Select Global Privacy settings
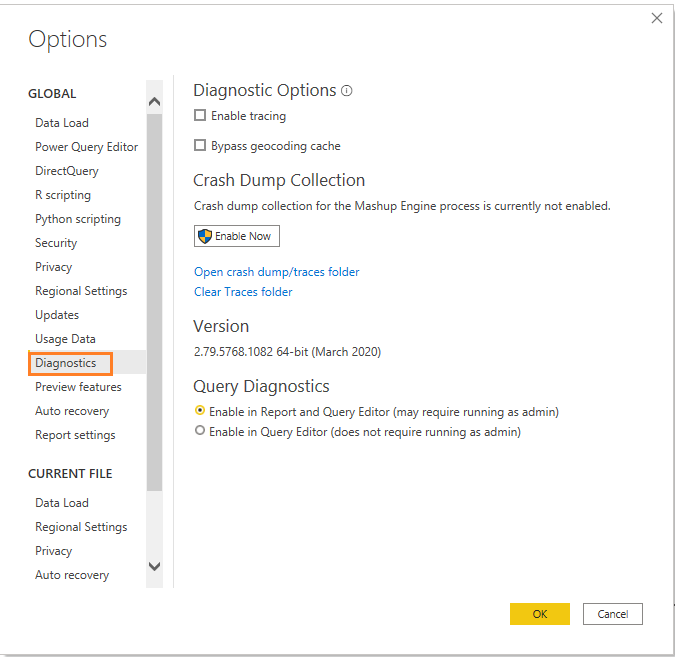 [53, 267]
